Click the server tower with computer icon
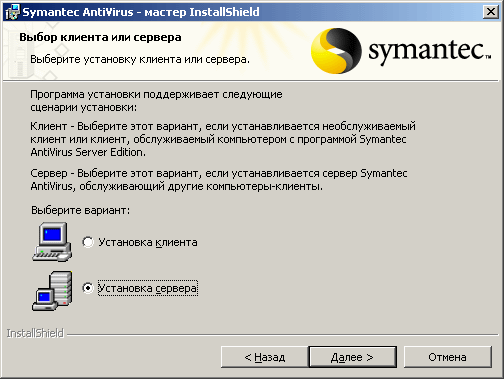The image size is (504, 379). click(x=52, y=291)
